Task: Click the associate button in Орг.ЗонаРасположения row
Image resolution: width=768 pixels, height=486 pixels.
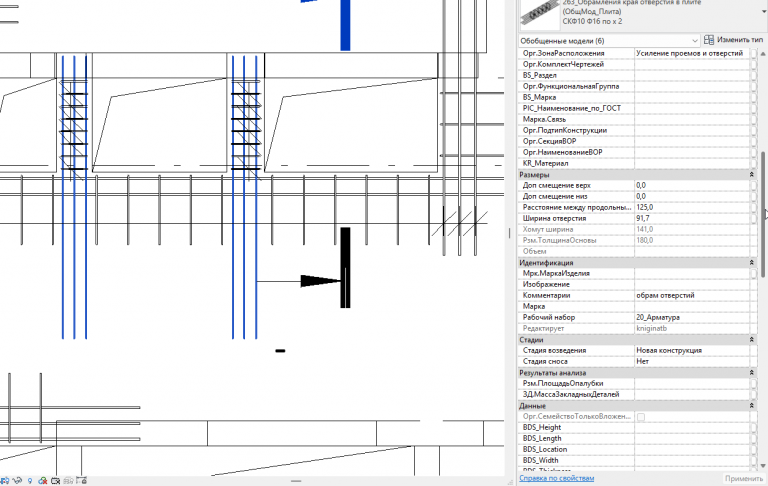Action: tap(754, 53)
